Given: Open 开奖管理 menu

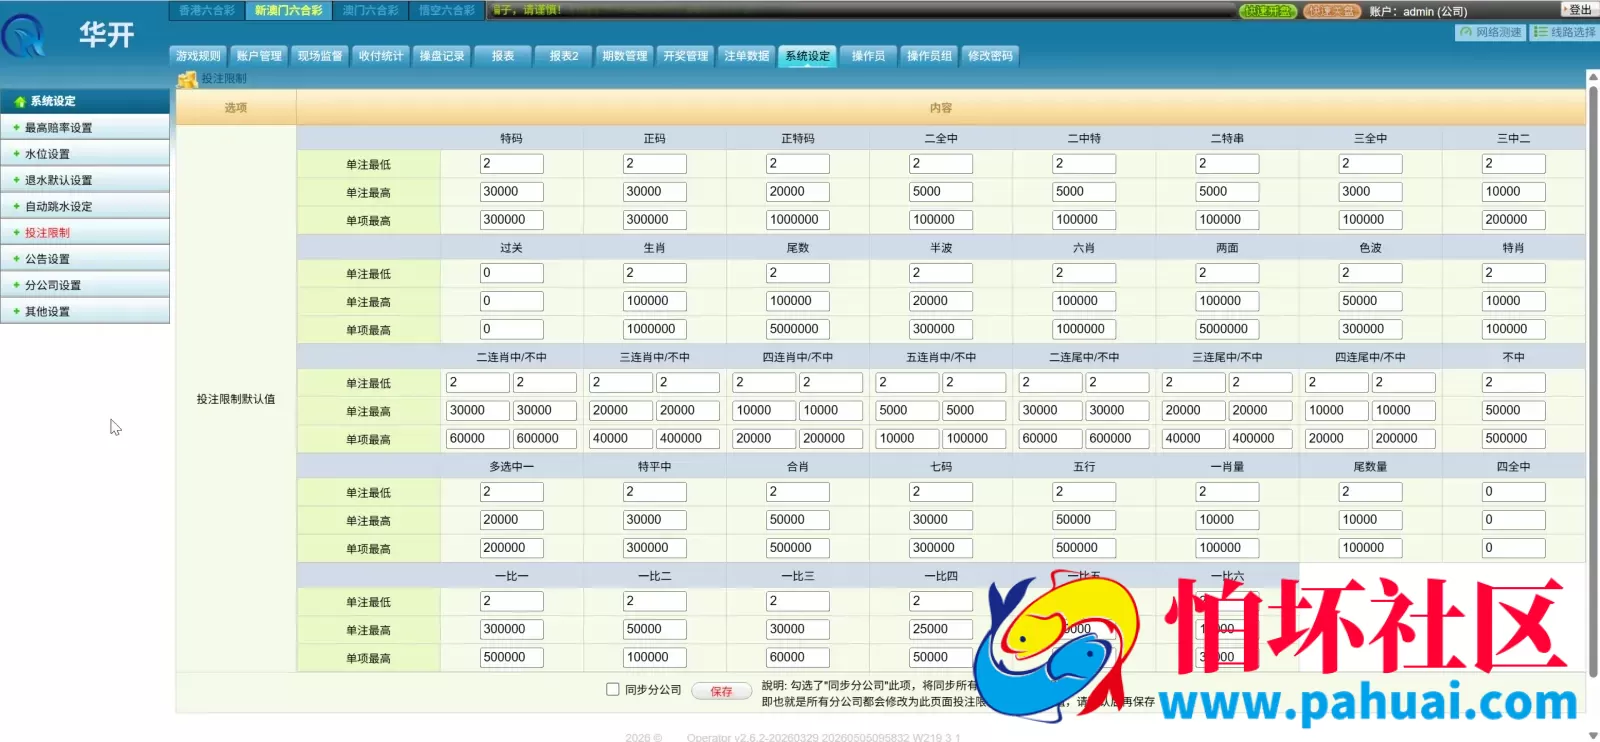Looking at the screenshot, I should [686, 56].
